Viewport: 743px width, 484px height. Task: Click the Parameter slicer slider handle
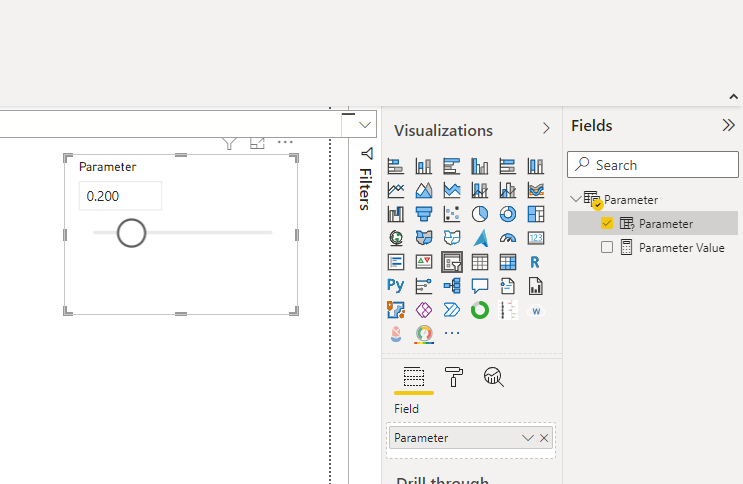coord(131,233)
